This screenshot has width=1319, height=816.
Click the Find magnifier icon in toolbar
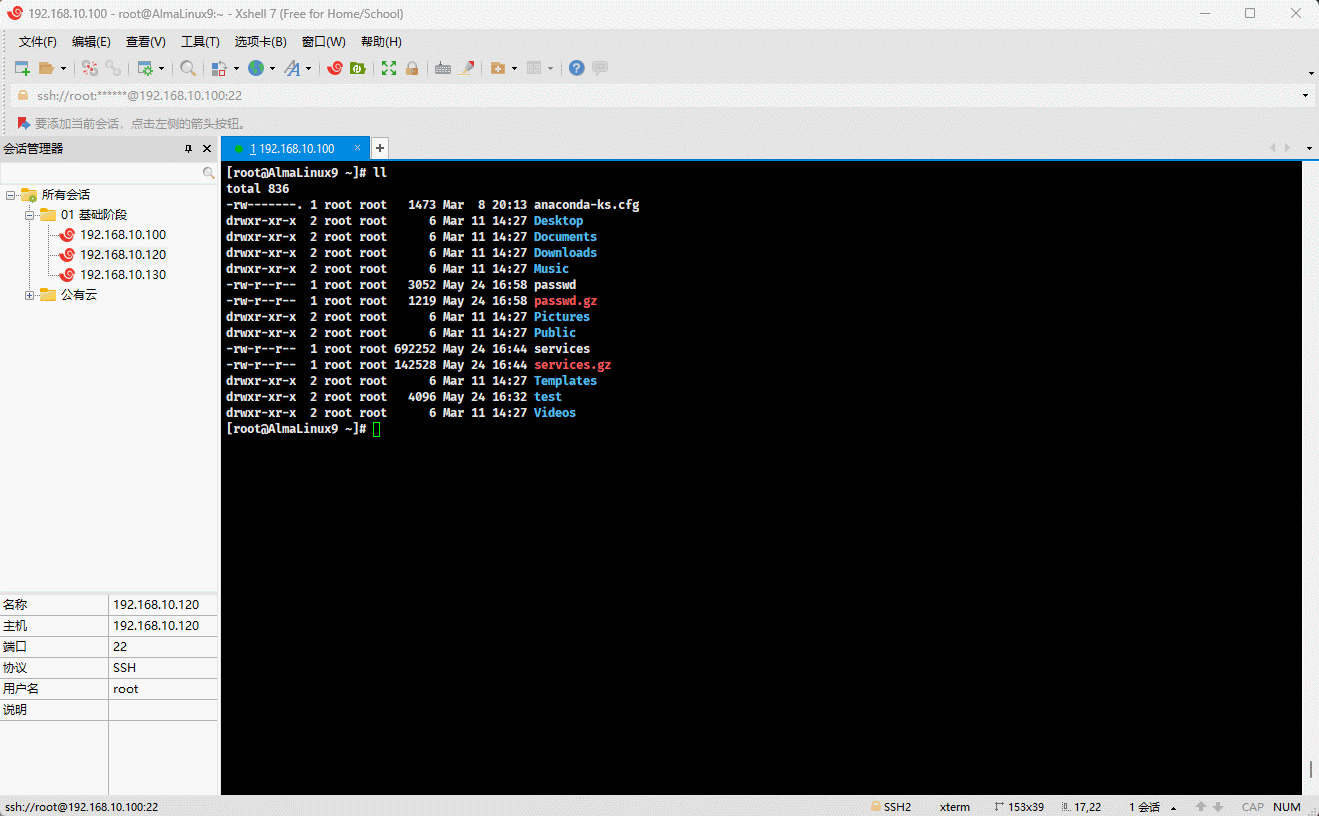point(188,68)
